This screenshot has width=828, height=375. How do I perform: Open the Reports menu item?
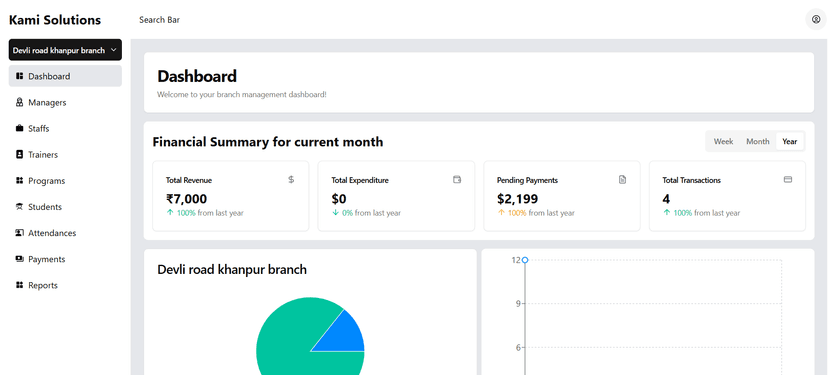pyautogui.click(x=65, y=285)
